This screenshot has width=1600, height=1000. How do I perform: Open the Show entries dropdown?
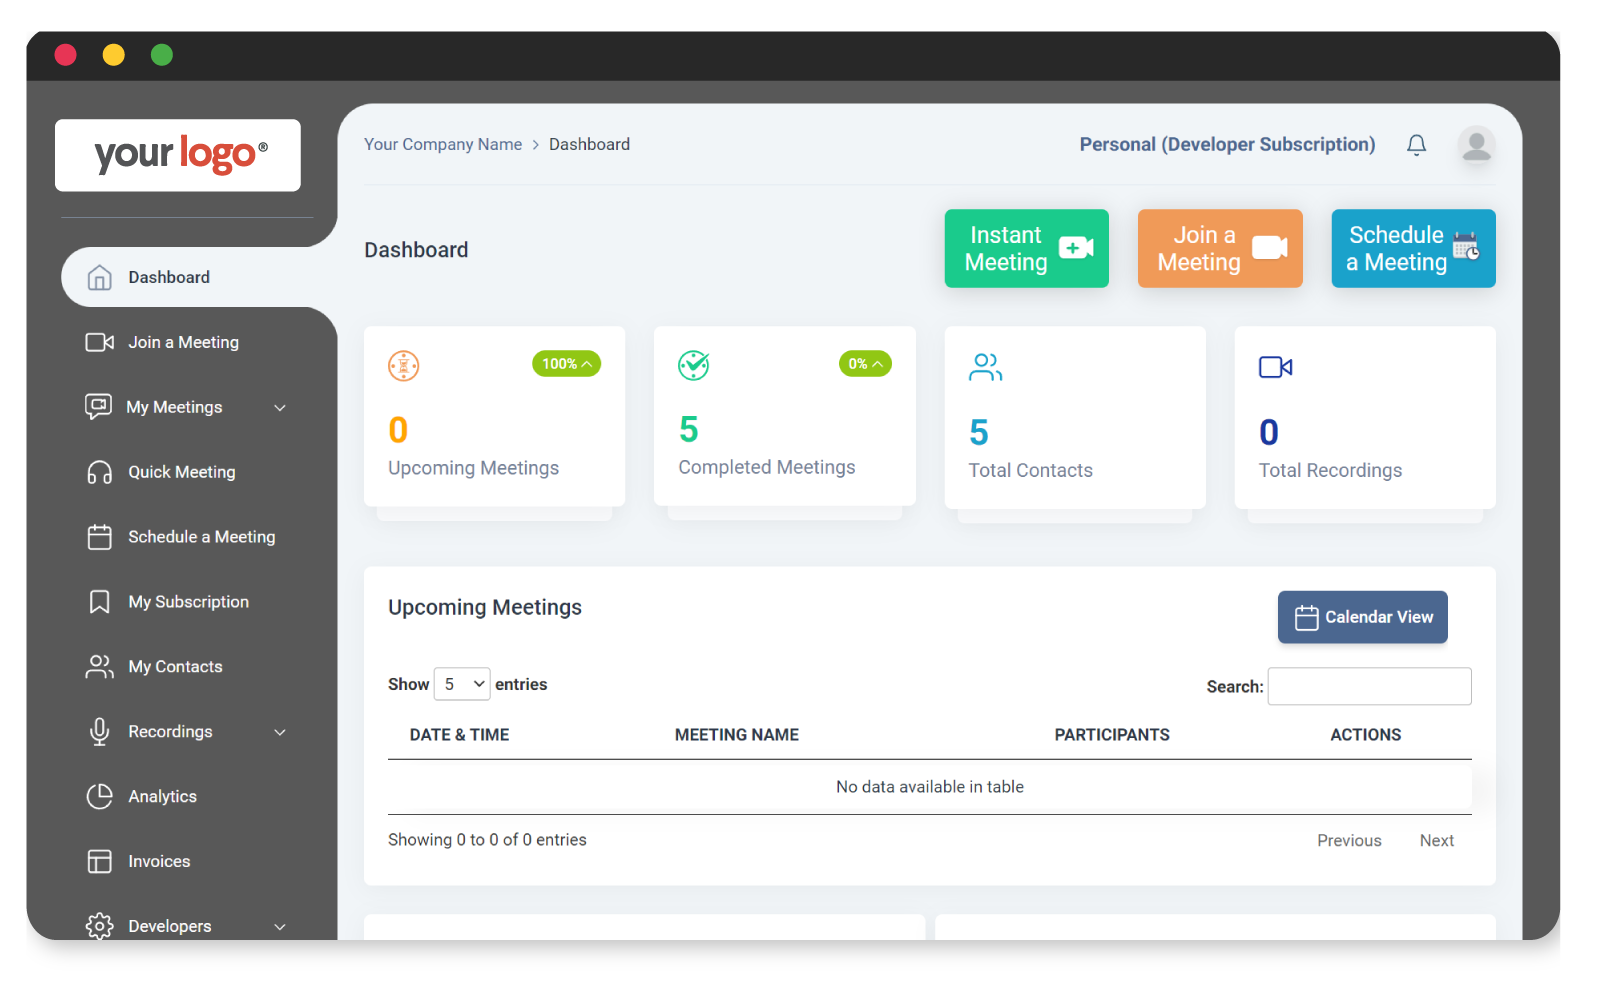(461, 684)
